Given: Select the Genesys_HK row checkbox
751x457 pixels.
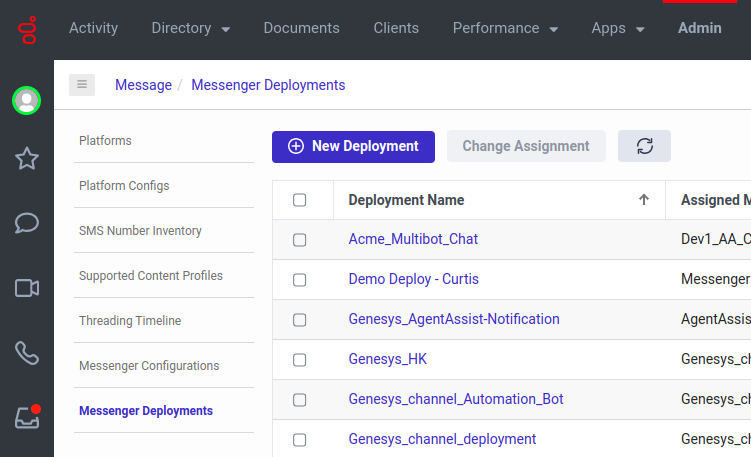Looking at the screenshot, I should pos(300,360).
